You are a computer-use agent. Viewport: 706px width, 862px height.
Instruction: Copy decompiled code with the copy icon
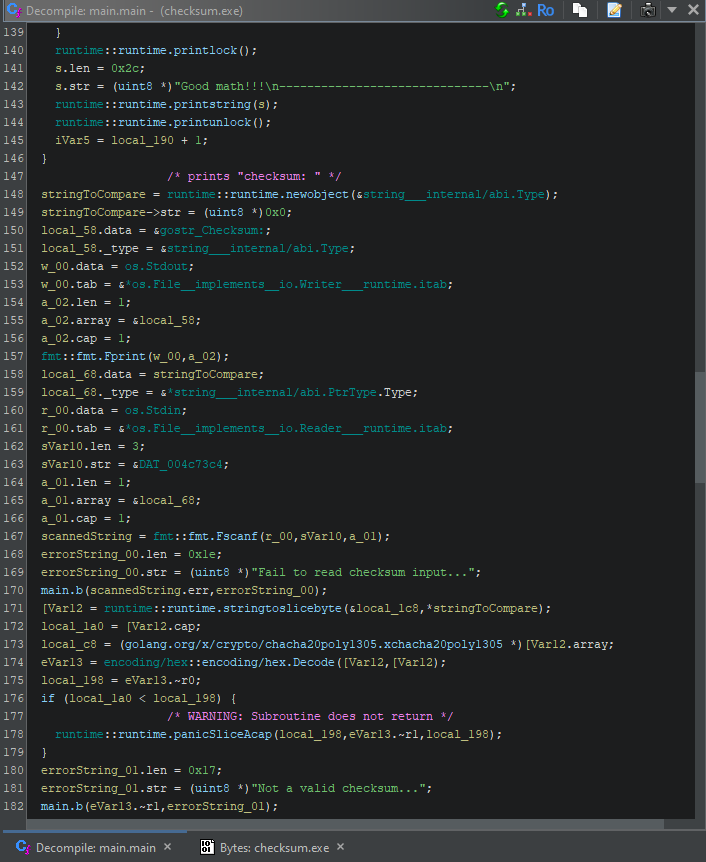pos(580,10)
